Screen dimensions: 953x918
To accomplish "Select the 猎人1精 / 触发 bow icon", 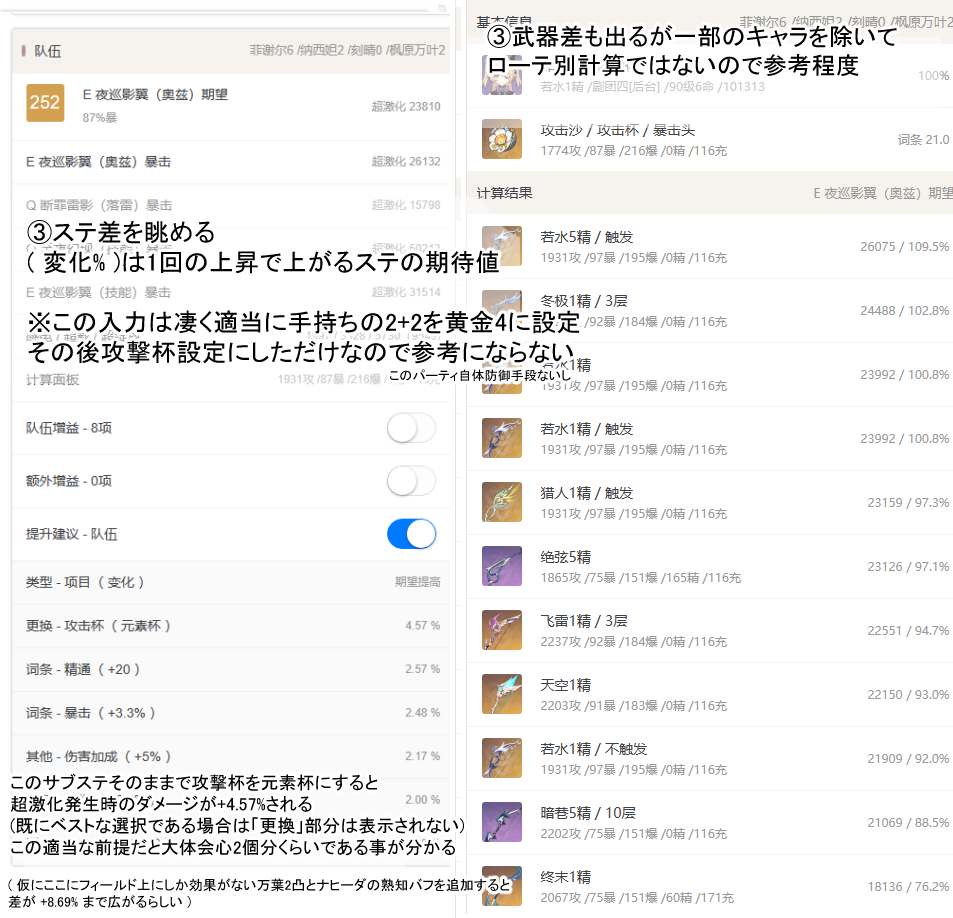I will click(x=501, y=502).
